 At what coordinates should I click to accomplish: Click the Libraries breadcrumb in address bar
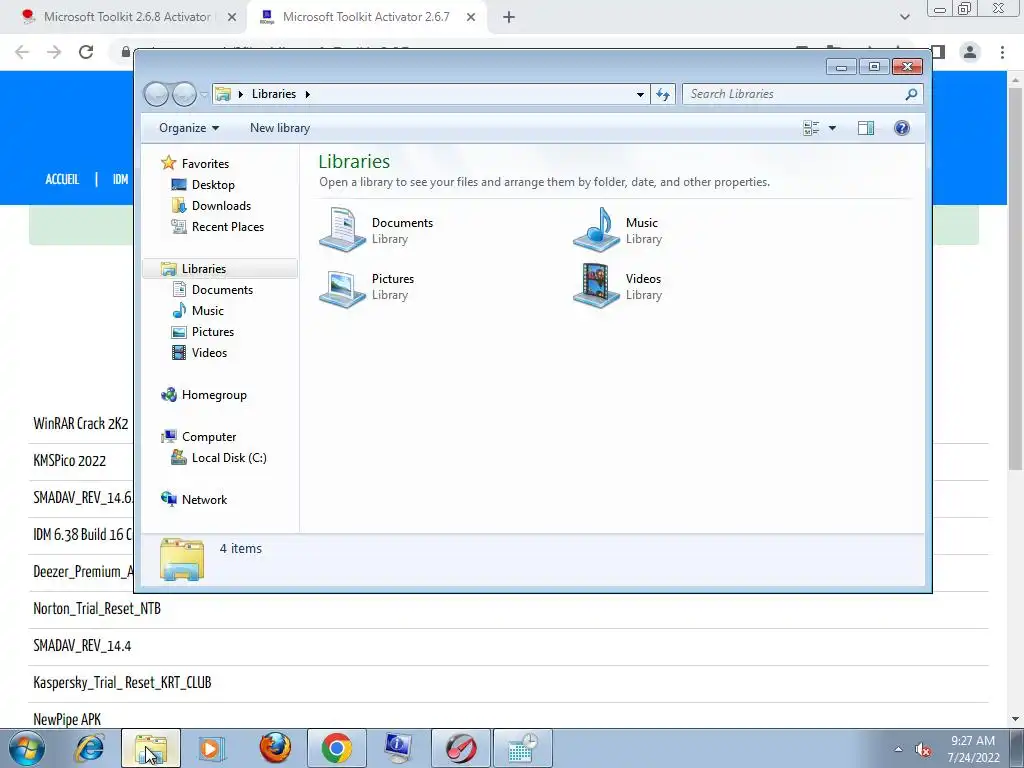[274, 94]
